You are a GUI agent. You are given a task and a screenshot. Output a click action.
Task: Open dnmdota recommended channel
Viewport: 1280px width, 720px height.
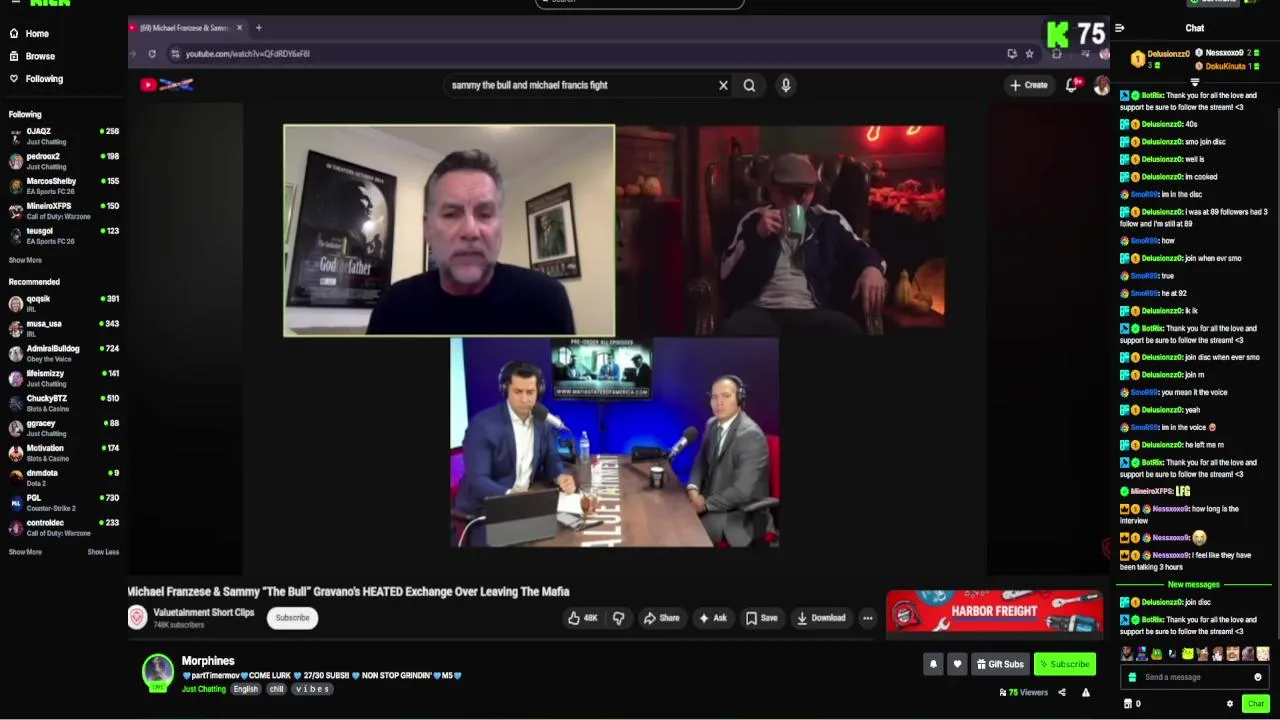tap(63, 477)
